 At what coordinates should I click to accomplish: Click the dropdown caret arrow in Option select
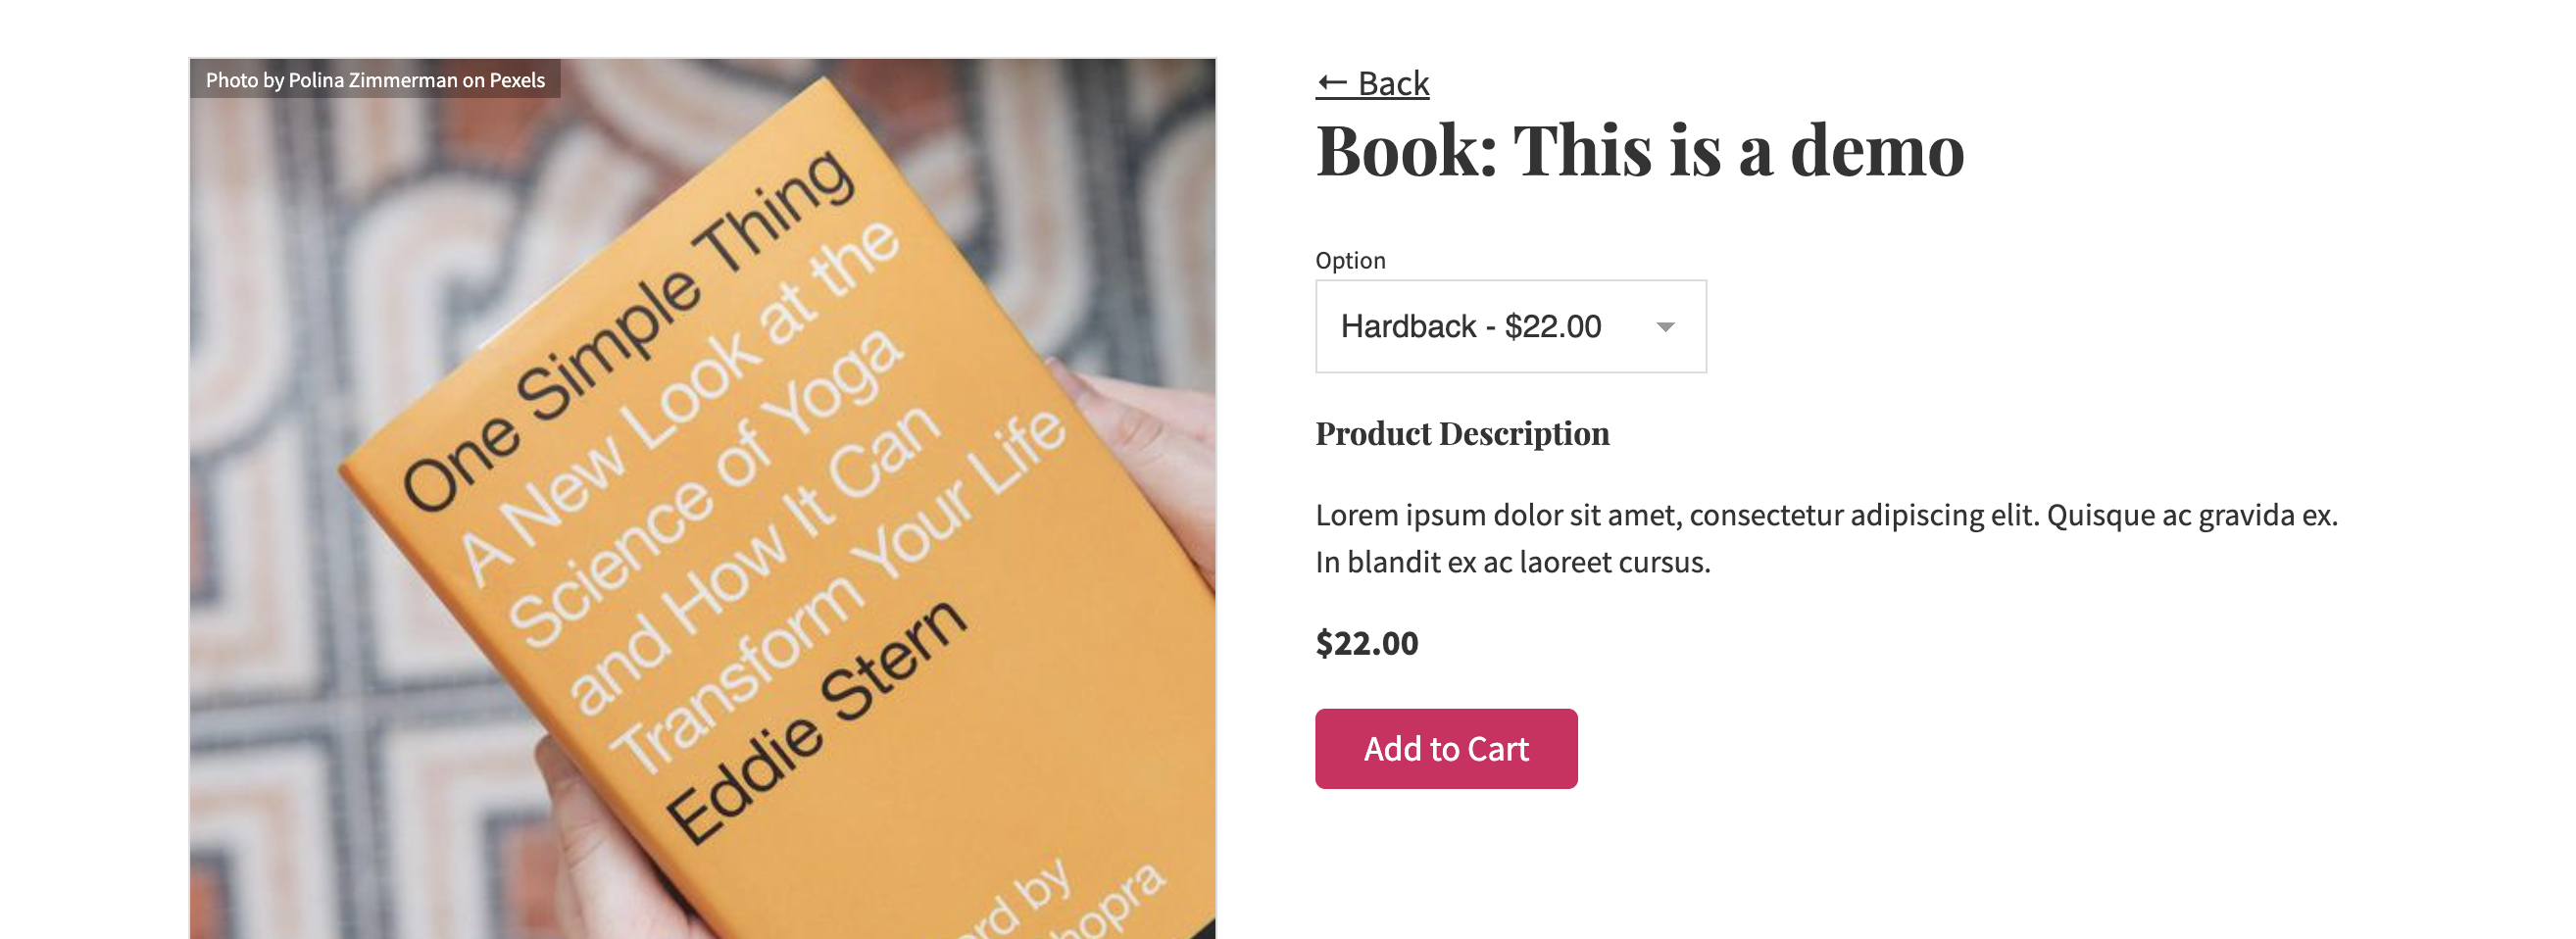(1665, 327)
